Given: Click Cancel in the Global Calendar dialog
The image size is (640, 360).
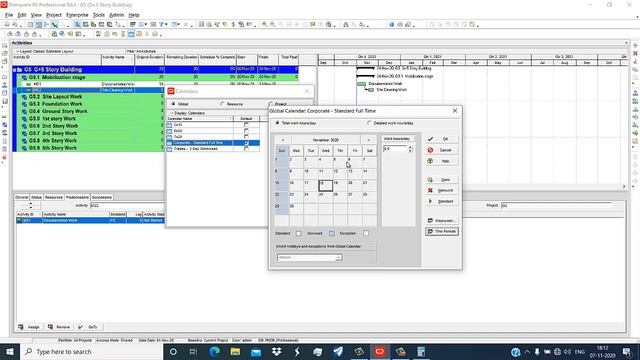Looking at the screenshot, I should point(442,150).
